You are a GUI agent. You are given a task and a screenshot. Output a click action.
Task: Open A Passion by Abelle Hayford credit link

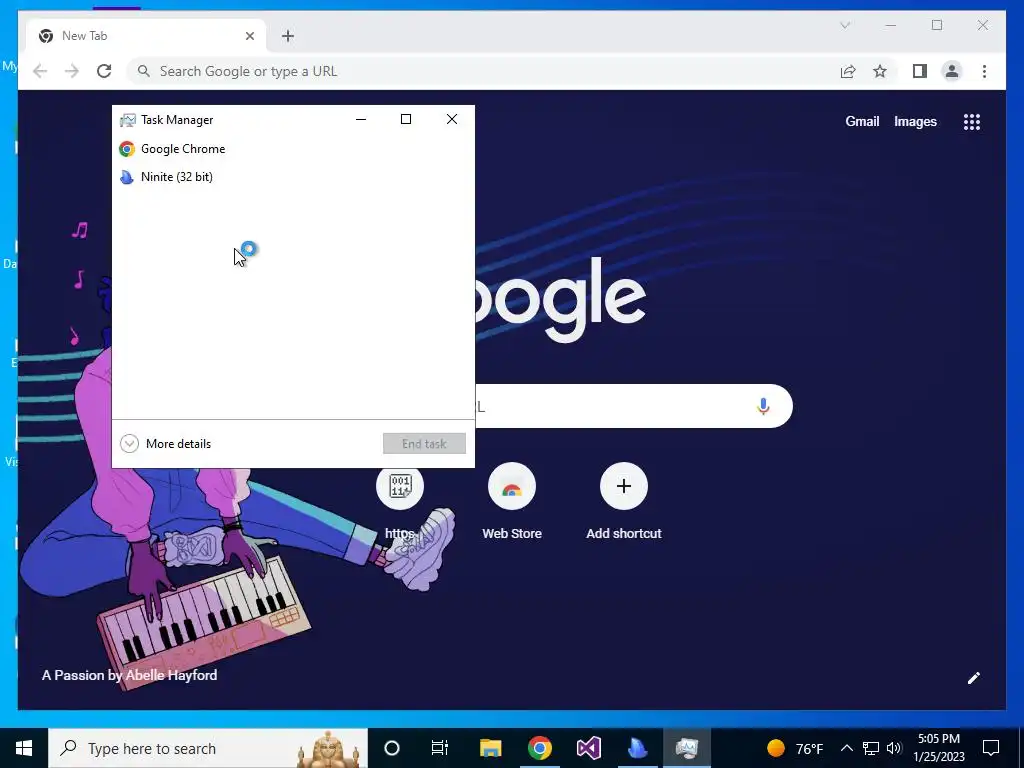tap(129, 675)
